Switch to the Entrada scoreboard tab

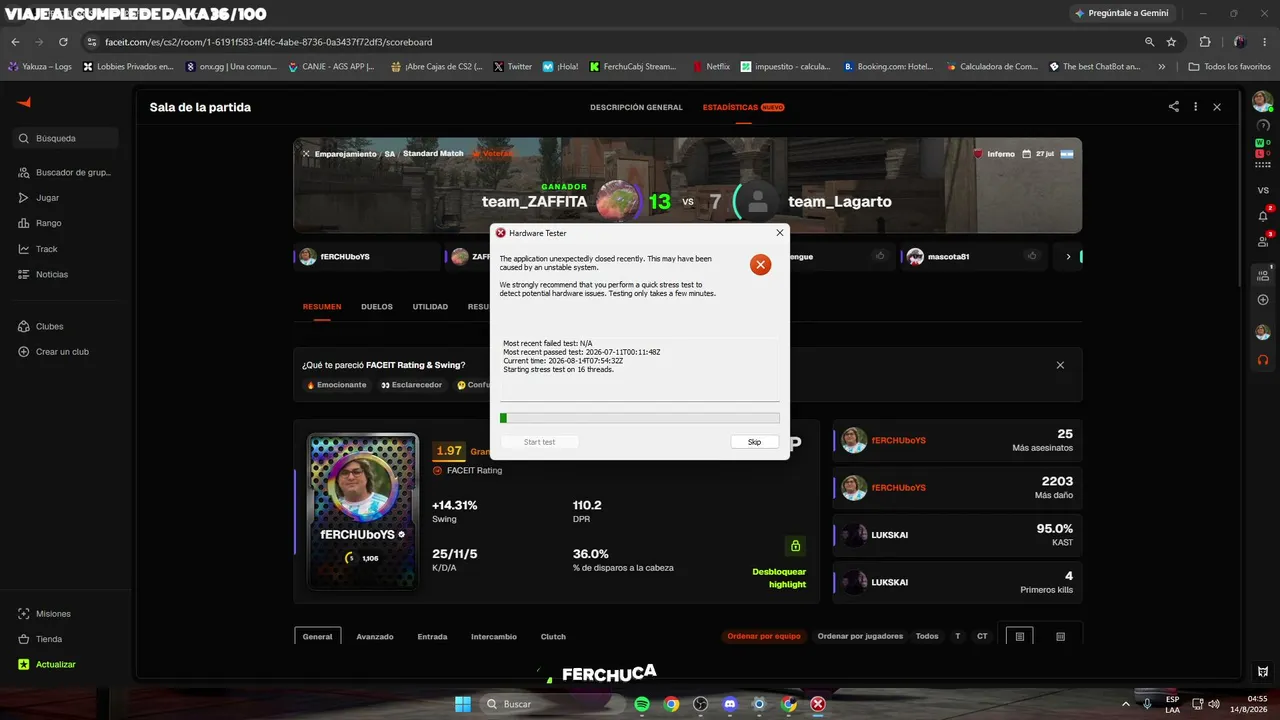click(x=432, y=636)
